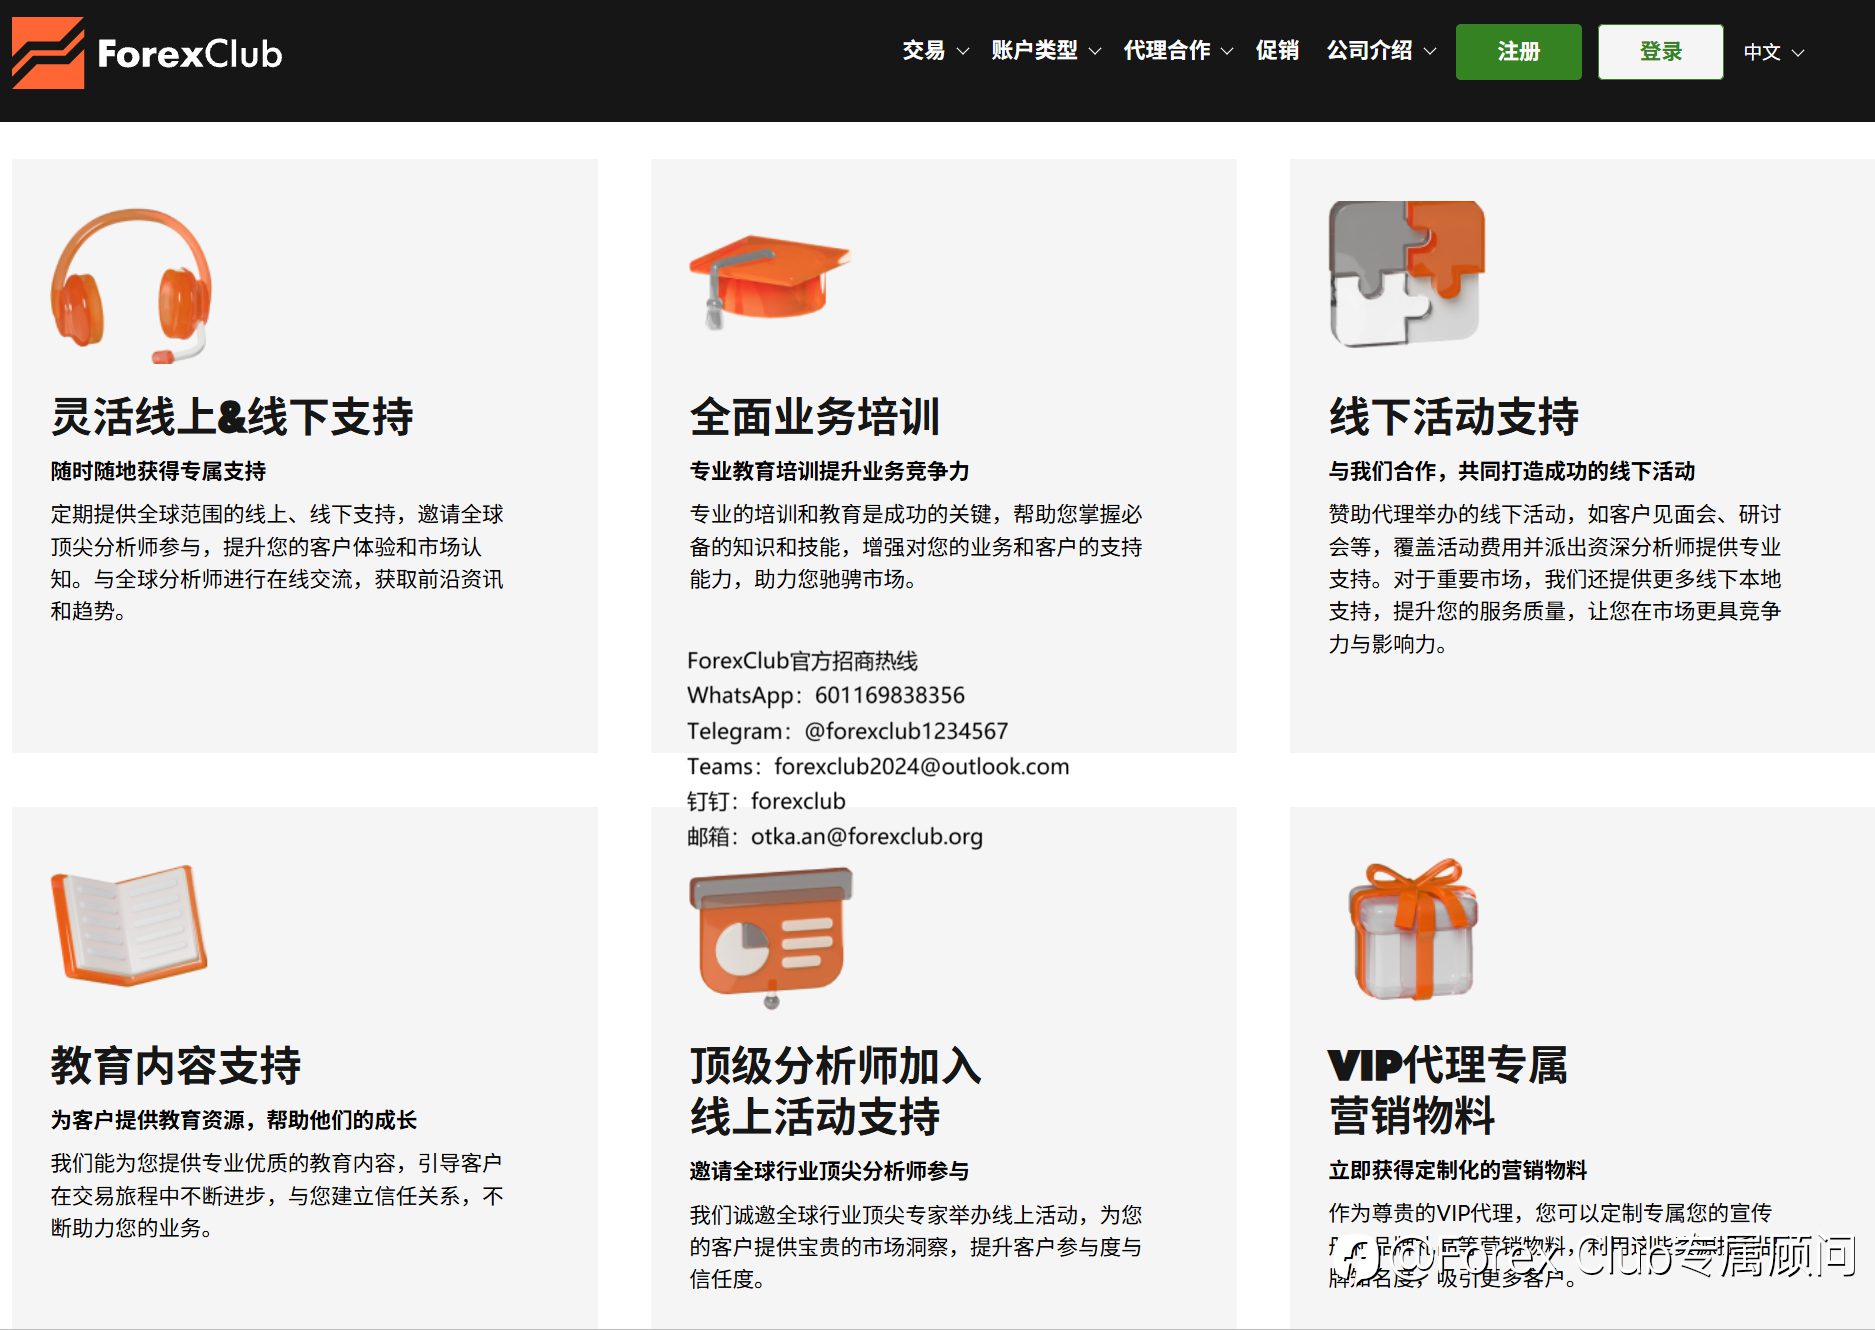This screenshot has height=1330, width=1875.
Task: Click the open book education icon
Action: pyautogui.click(x=129, y=925)
